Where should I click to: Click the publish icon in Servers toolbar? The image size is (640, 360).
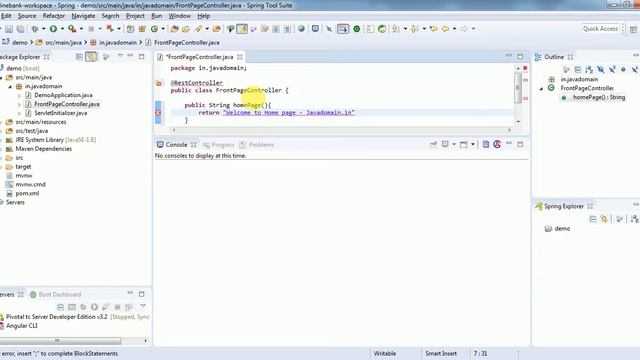129,307
